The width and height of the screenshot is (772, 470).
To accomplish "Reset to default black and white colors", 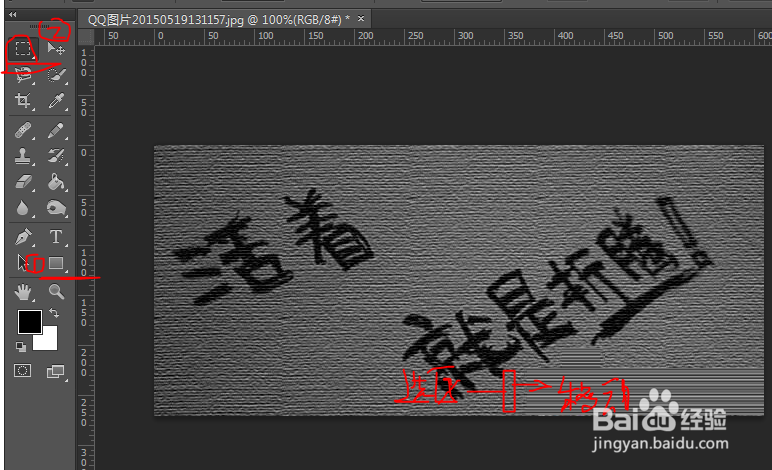I will click(21, 347).
